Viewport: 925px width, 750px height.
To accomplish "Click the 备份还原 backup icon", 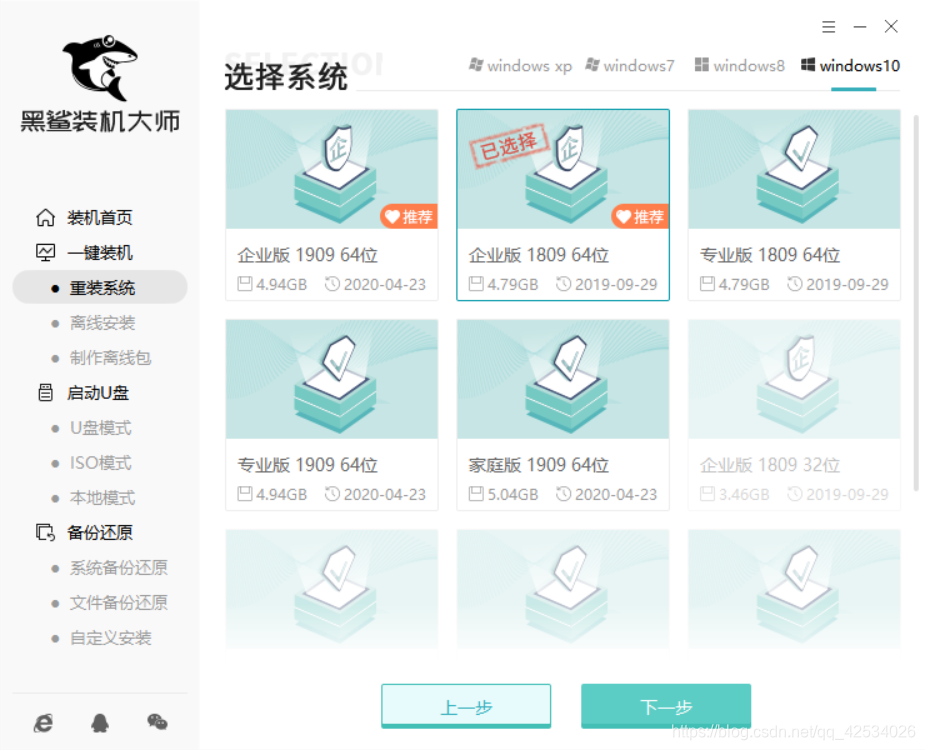I will tap(45, 532).
